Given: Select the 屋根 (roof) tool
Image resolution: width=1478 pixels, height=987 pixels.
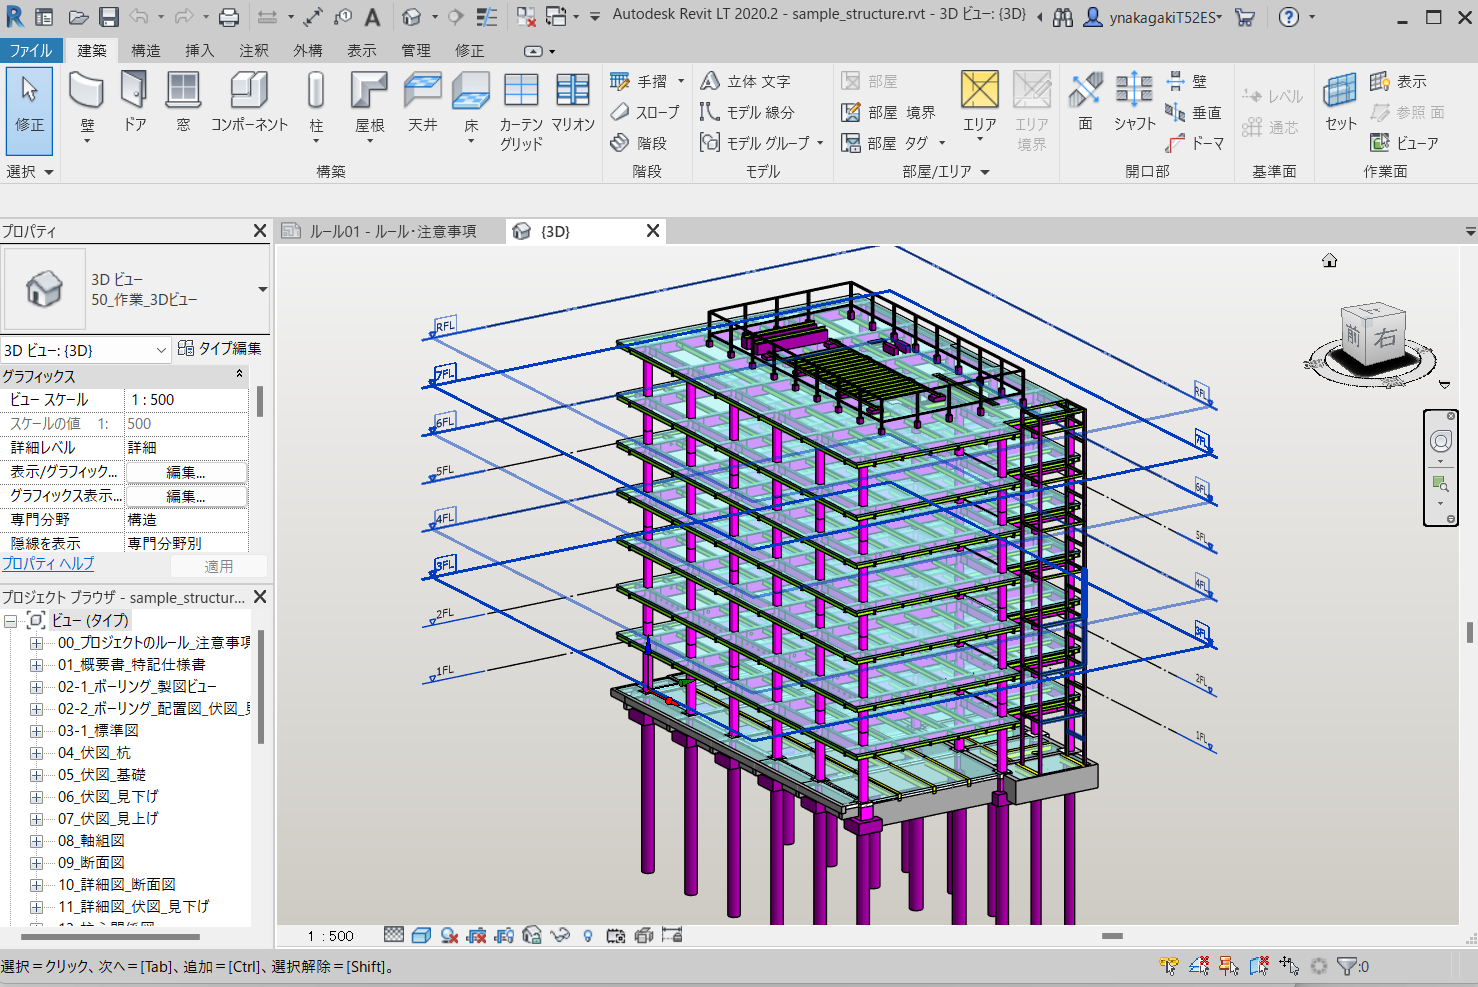Looking at the screenshot, I should pos(370,109).
